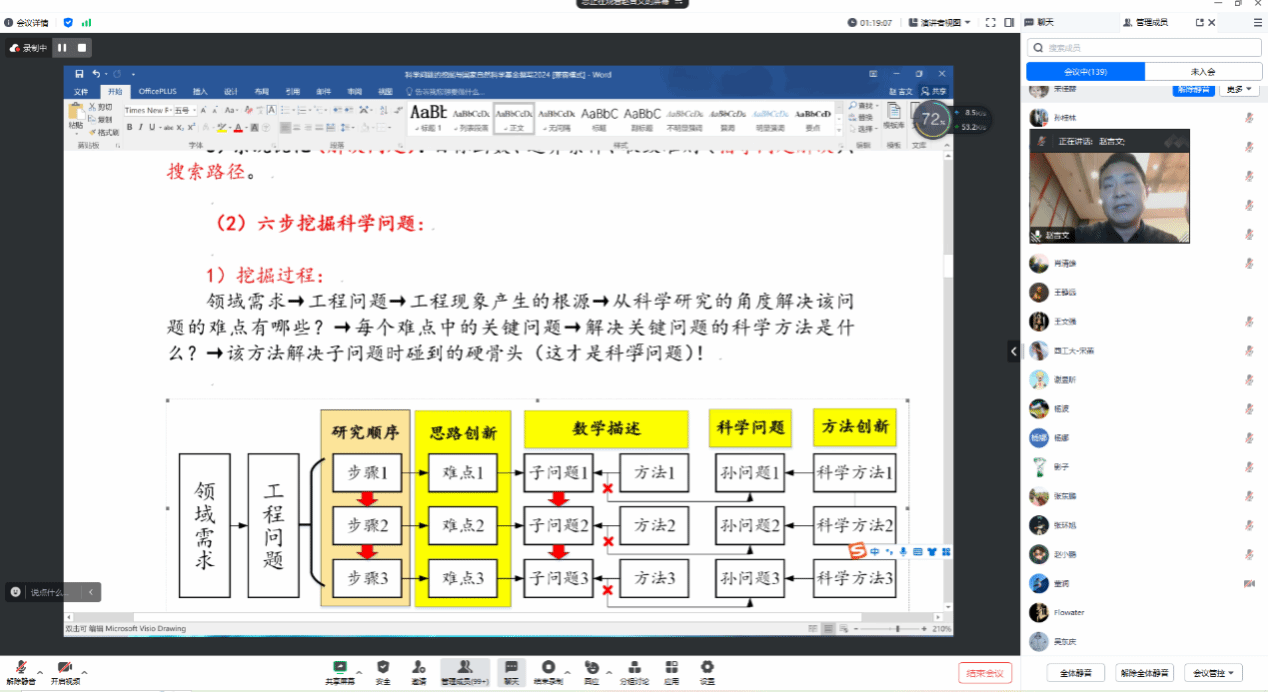This screenshot has width=1268, height=692.
Task: Open Breakout Rooms (分组讨论) icon
Action: point(635,668)
